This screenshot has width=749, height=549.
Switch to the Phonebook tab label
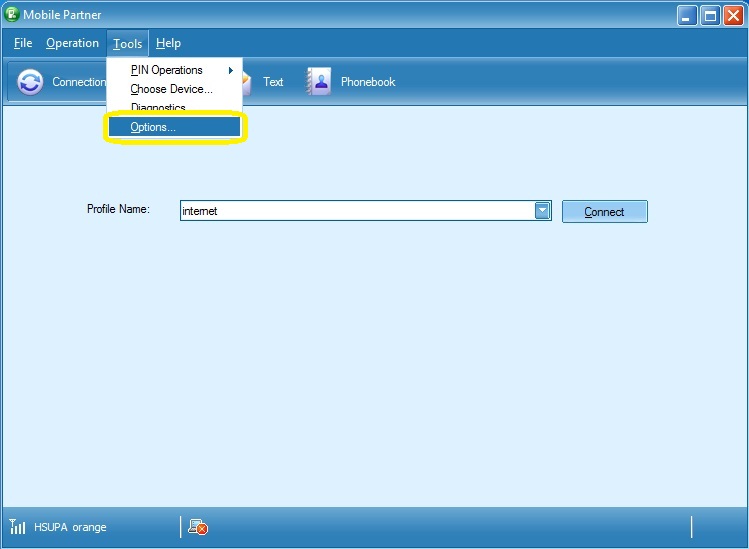point(368,82)
